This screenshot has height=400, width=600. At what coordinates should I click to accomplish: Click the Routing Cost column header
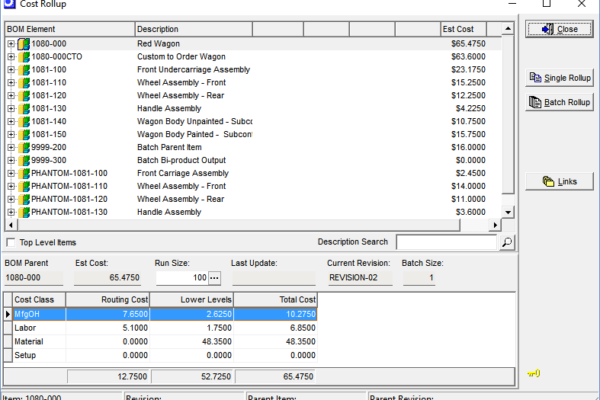point(108,300)
